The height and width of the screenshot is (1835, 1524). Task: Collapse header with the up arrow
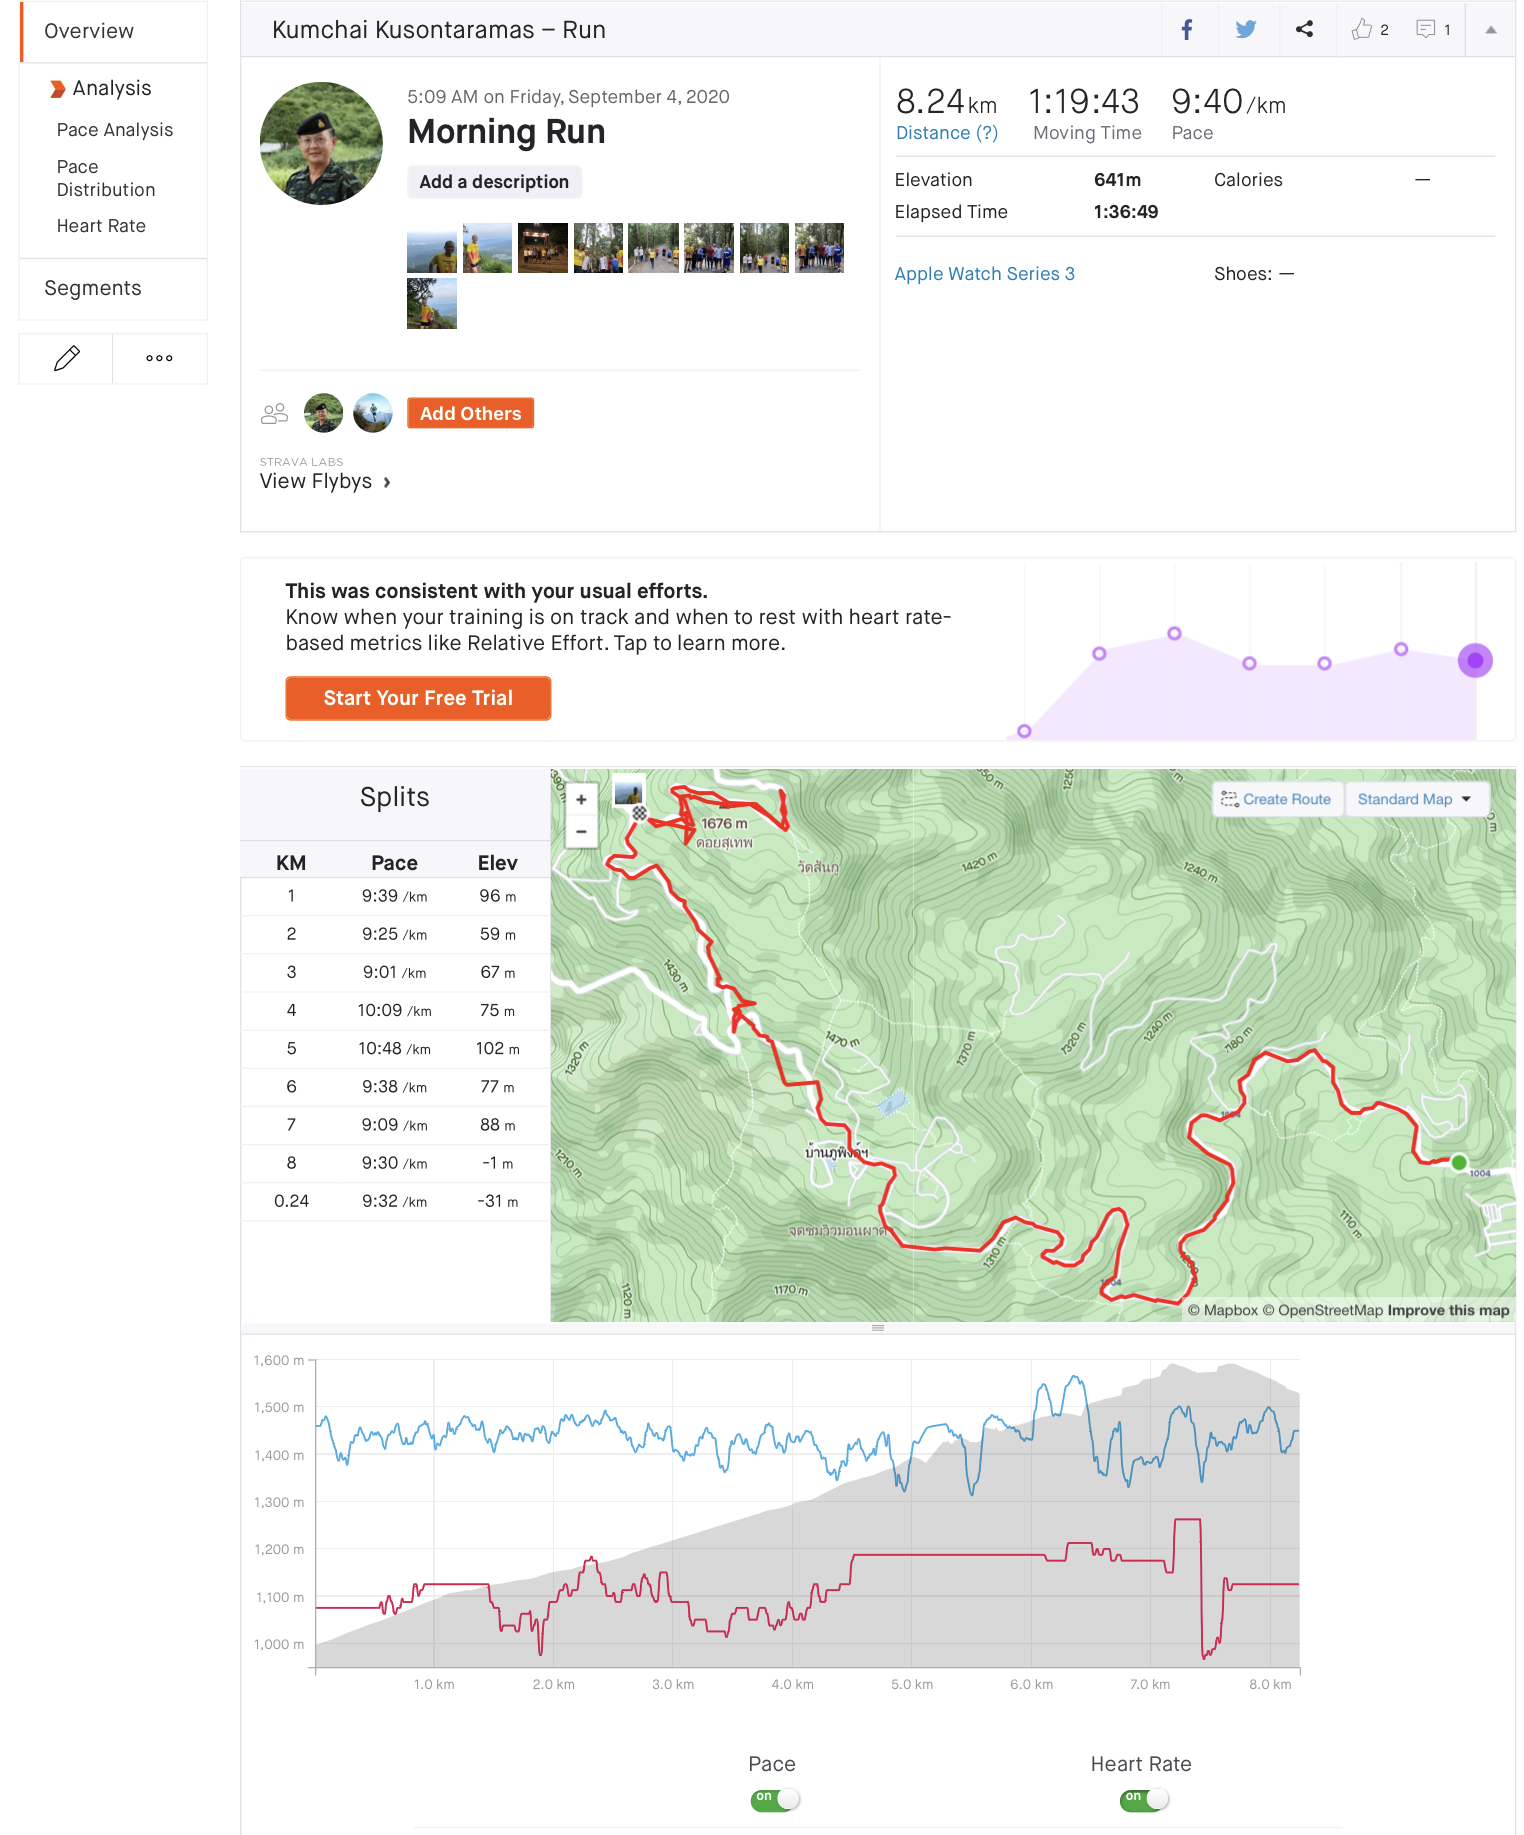(1490, 30)
